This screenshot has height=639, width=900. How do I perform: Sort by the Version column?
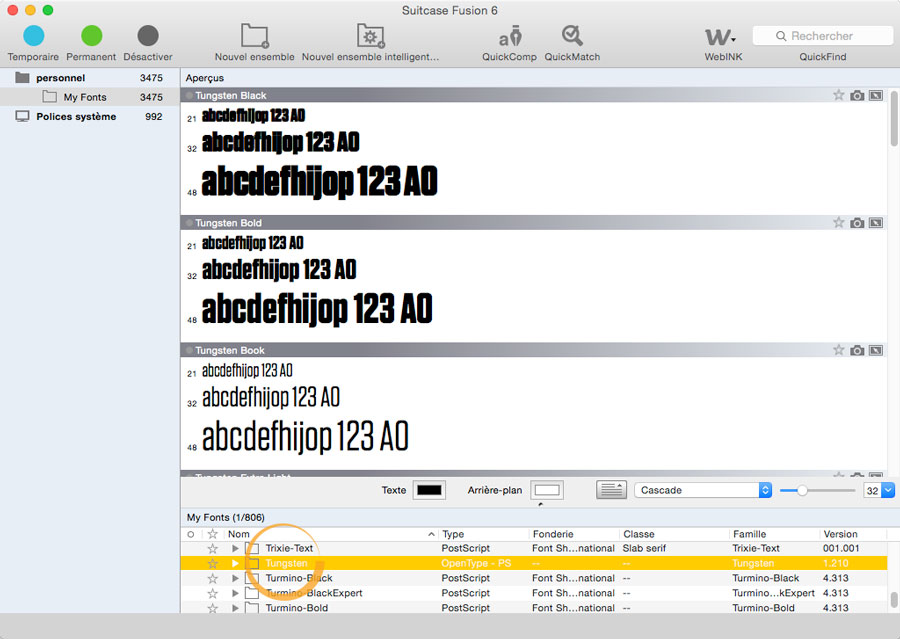(854, 534)
